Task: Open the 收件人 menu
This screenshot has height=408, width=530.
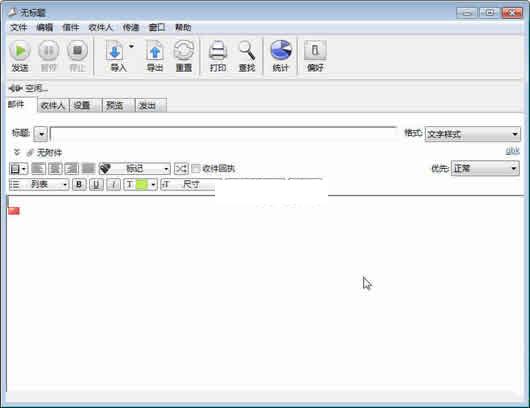Action: point(100,27)
